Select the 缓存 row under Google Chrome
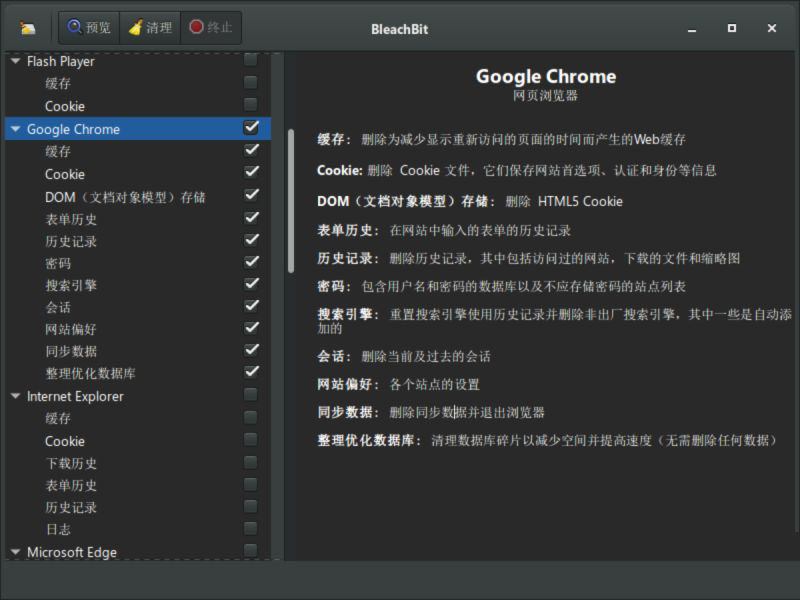The width and height of the screenshot is (800, 600). pos(58,152)
